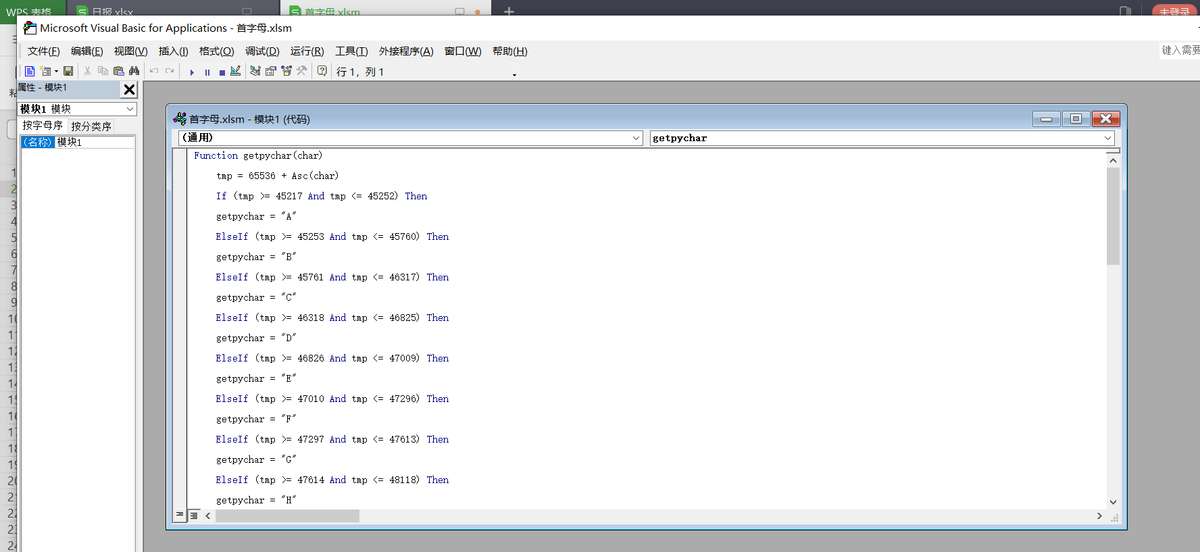Click the 模块1 name value field
1200x552 pixels.
tap(95, 142)
